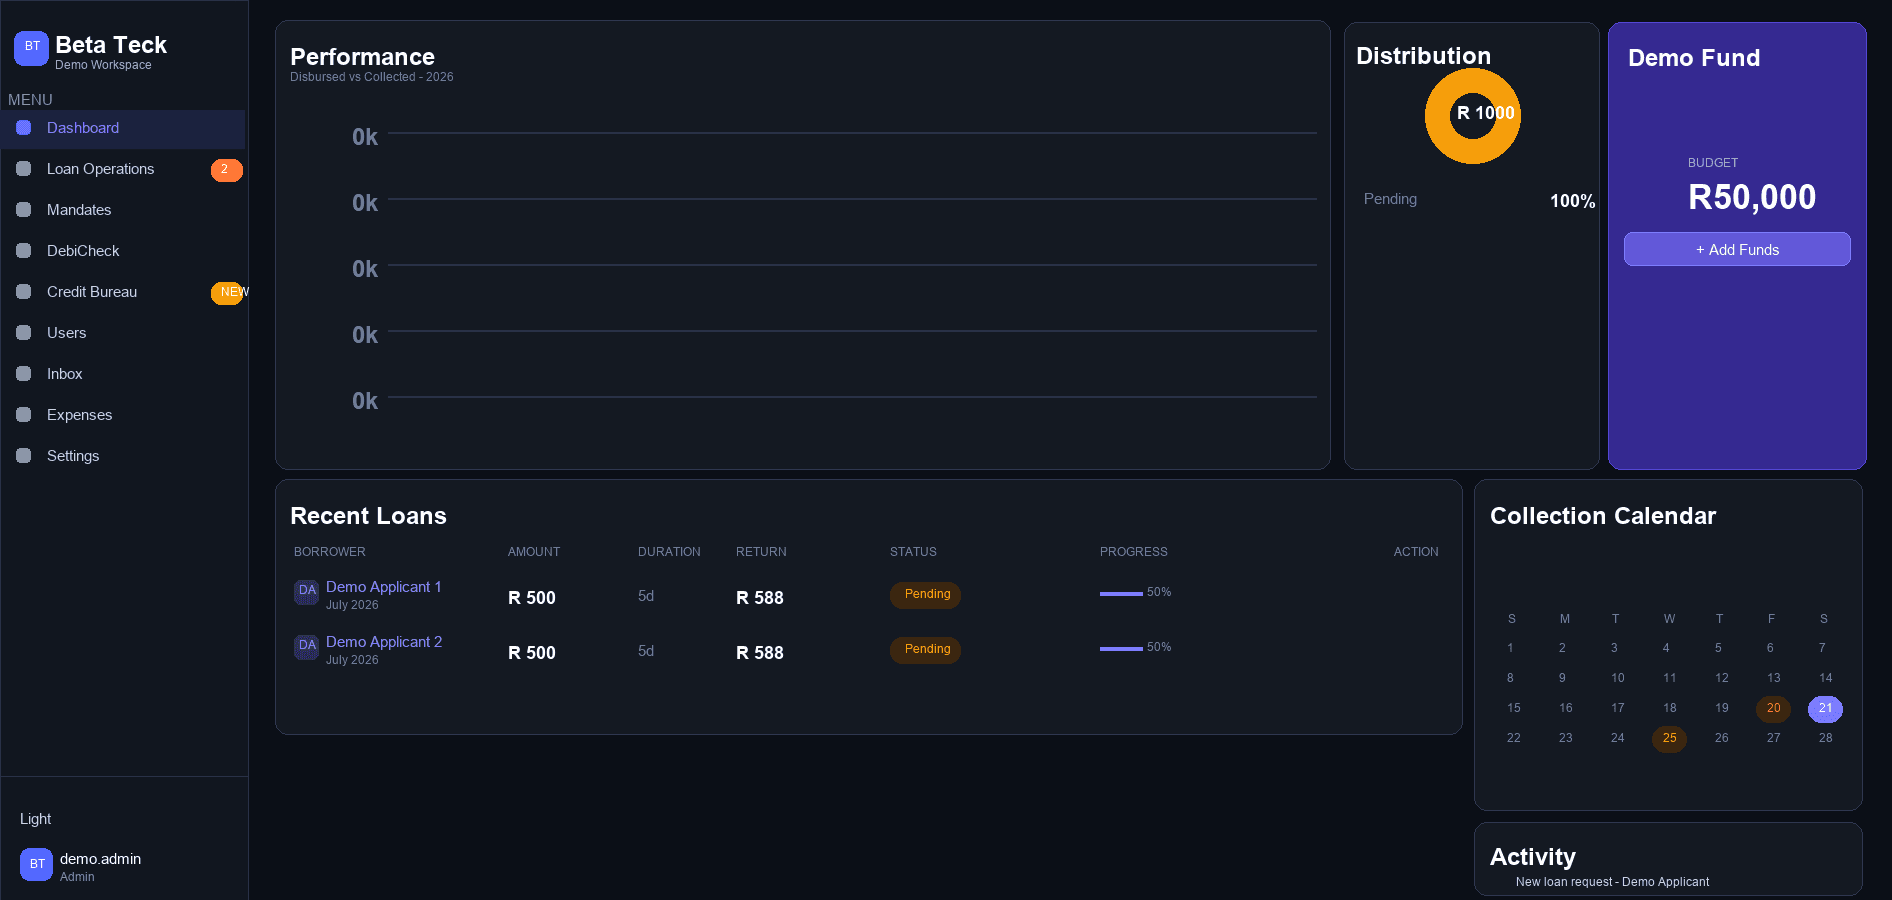The height and width of the screenshot is (900, 1892).
Task: Click the Settings menu icon
Action: click(24, 456)
